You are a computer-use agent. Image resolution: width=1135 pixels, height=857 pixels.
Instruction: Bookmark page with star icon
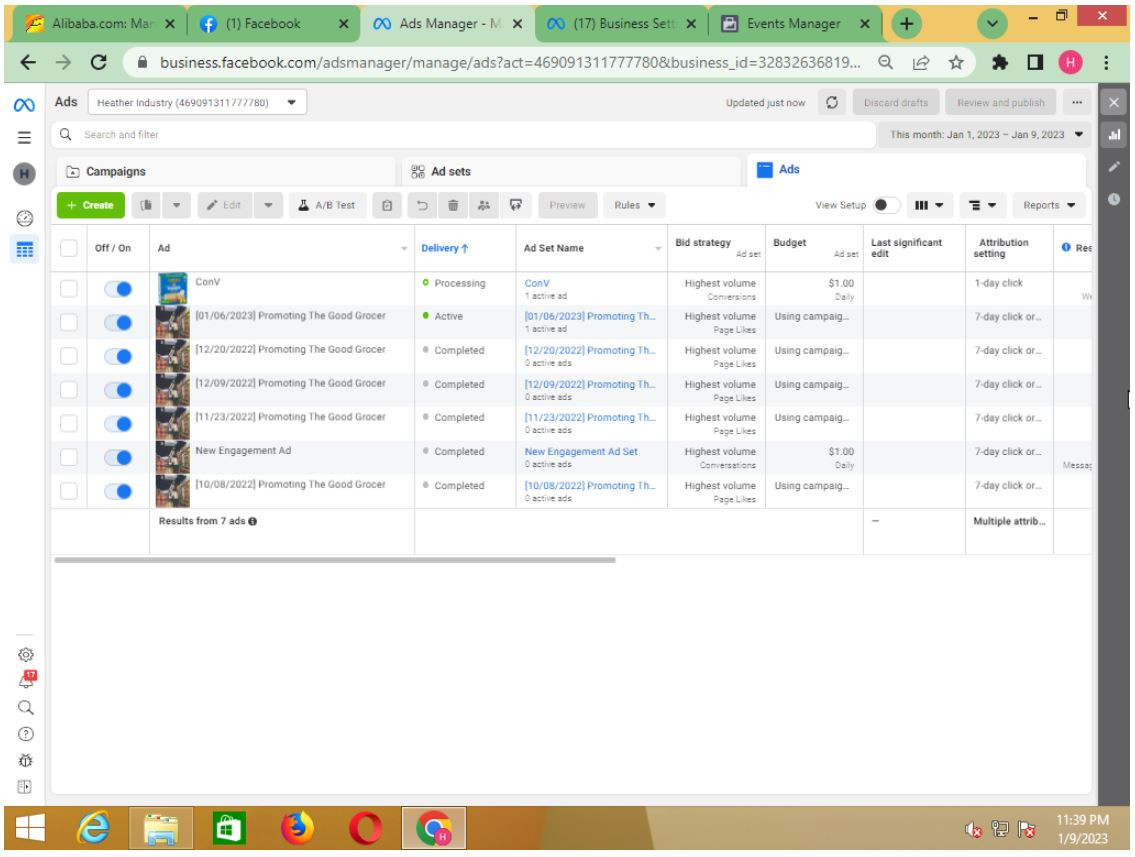tap(956, 63)
